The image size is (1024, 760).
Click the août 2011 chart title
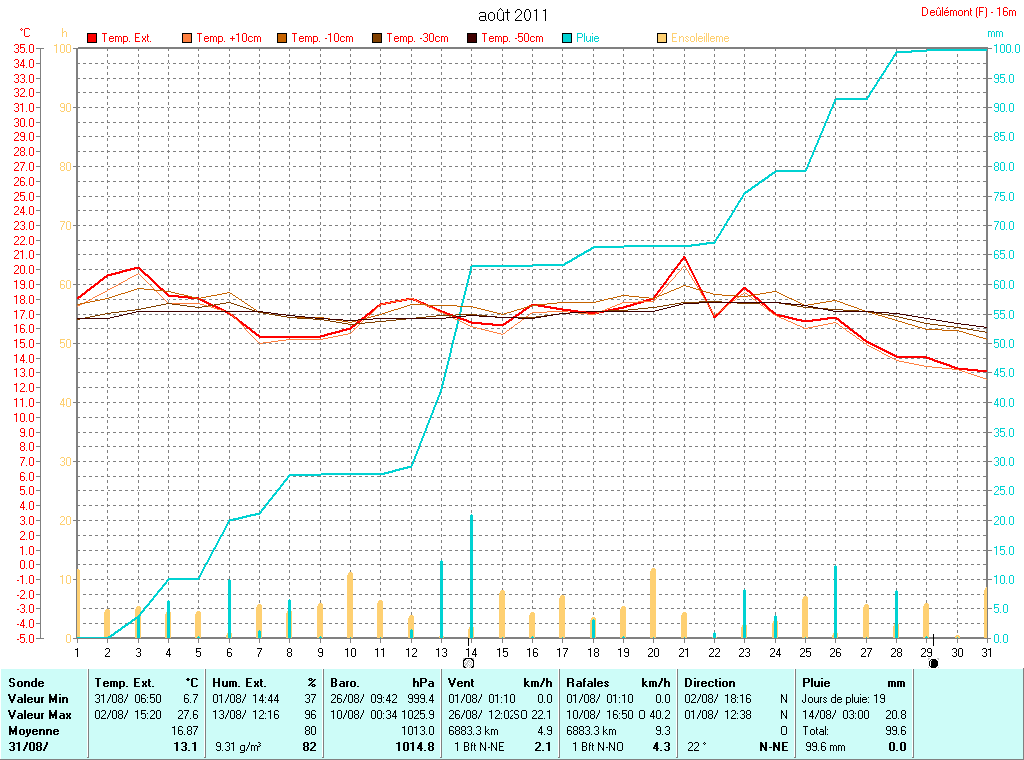(x=513, y=14)
